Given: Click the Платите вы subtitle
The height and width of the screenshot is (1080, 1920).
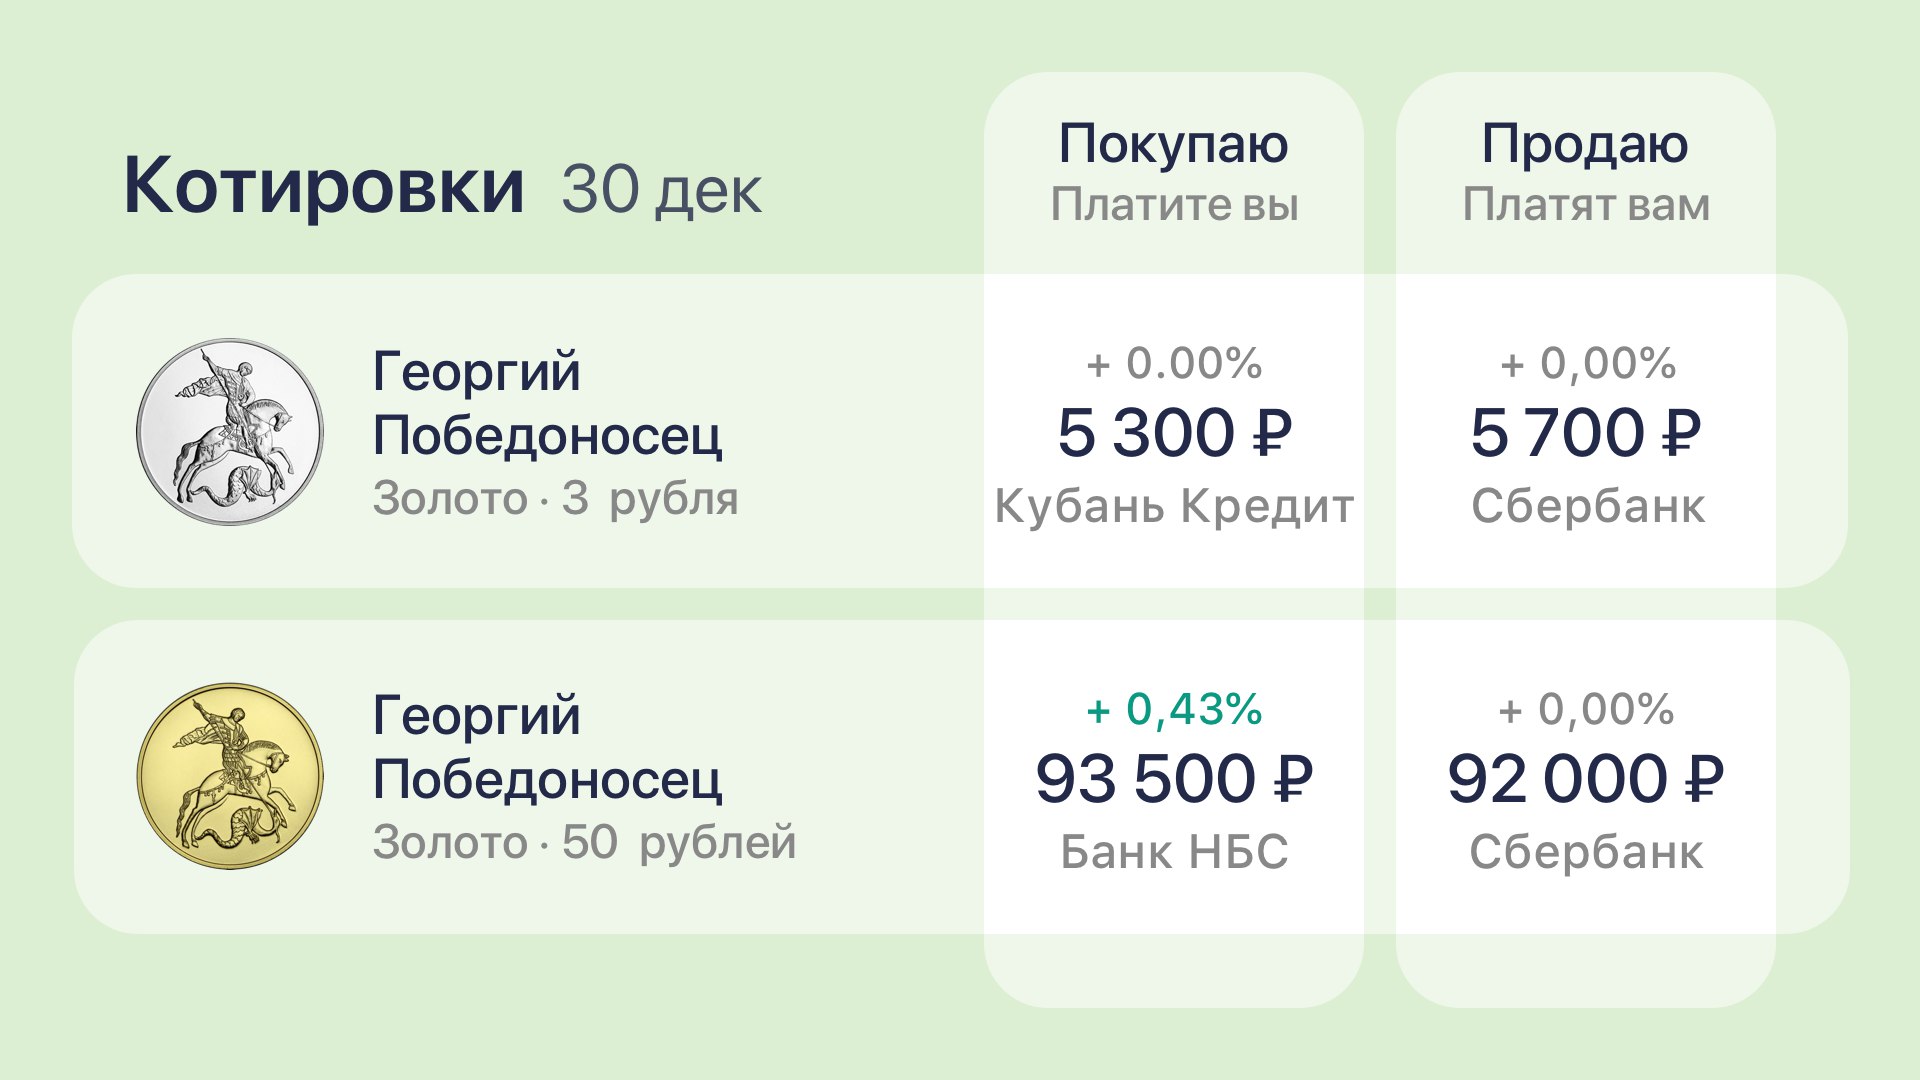Looking at the screenshot, I should coord(1174,205).
